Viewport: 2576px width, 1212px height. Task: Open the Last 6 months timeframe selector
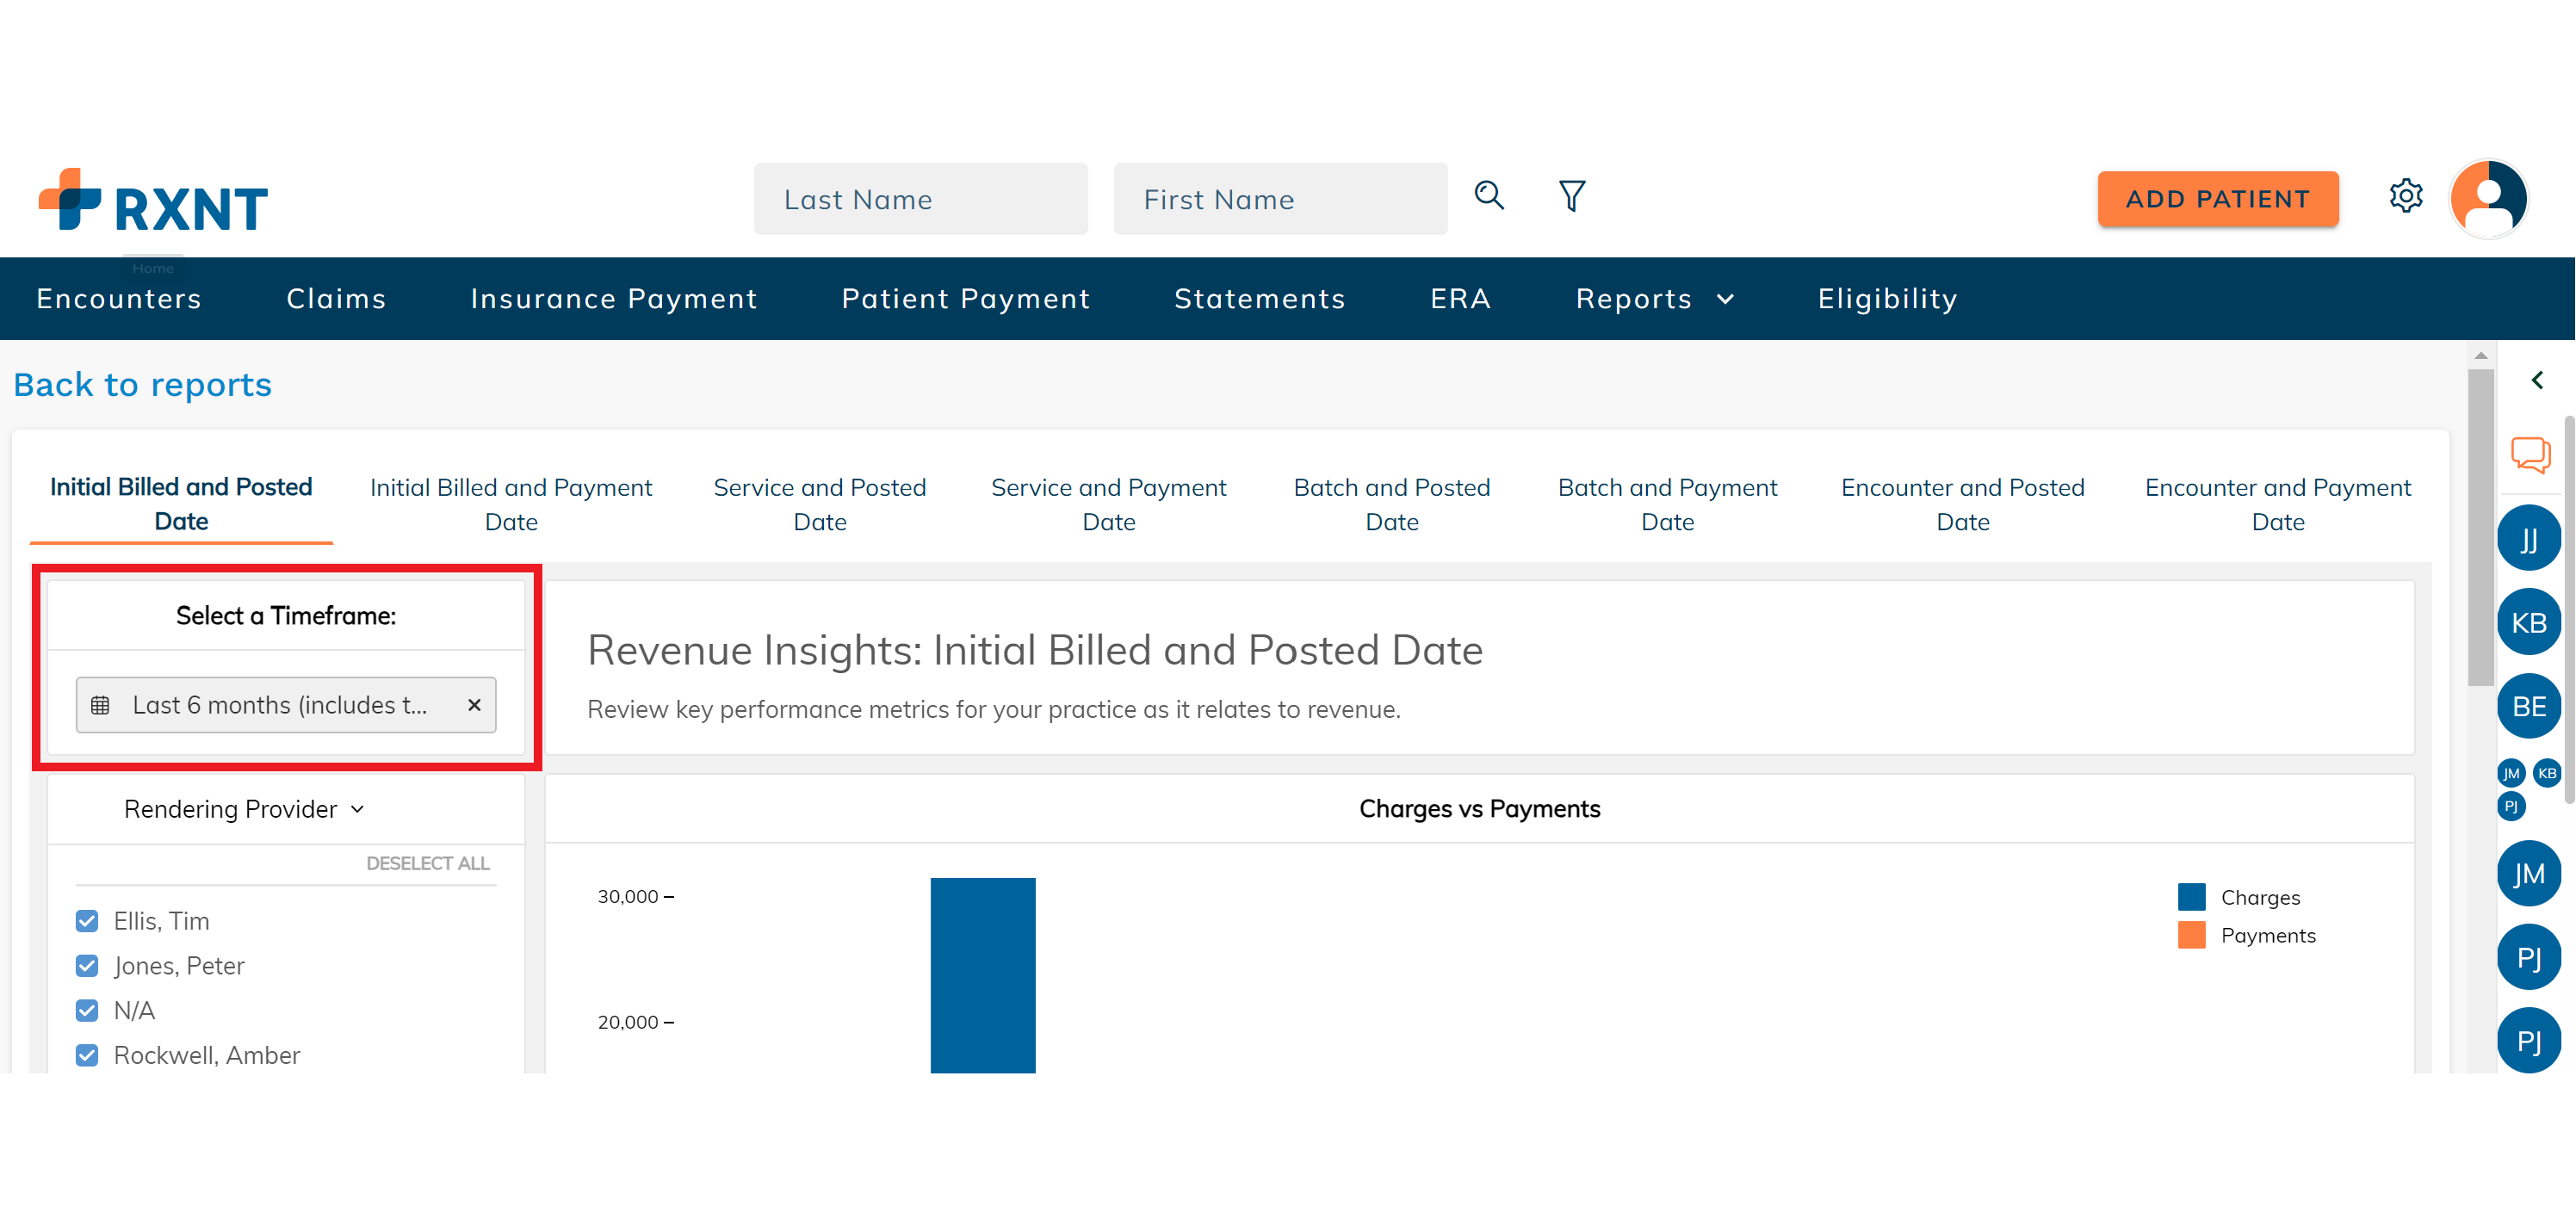tap(286, 705)
